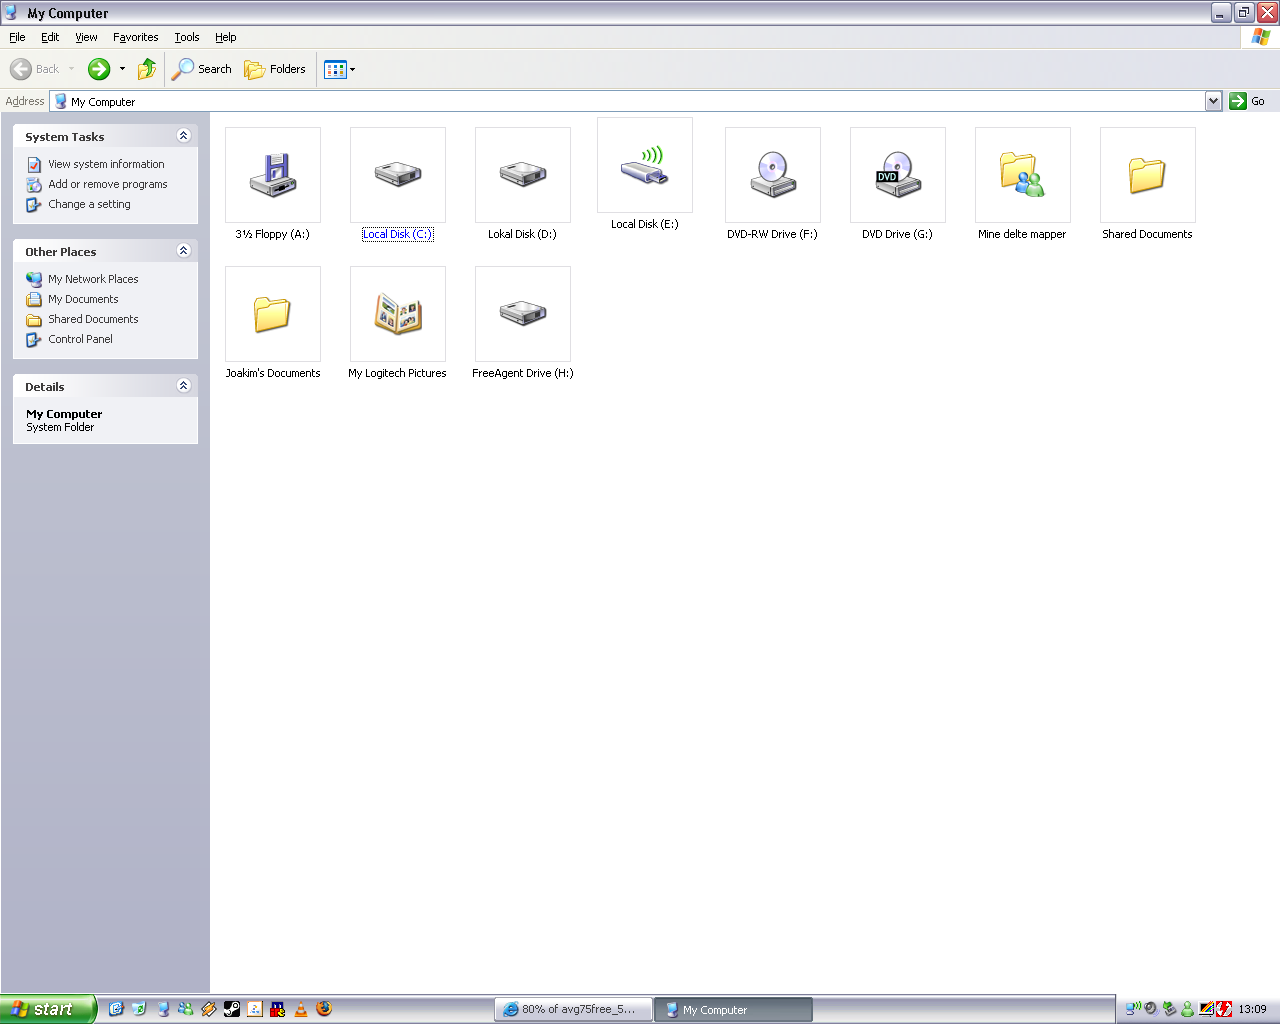This screenshot has width=1280, height=1024.
Task: Open My Documents link in Other Places
Action: point(83,299)
